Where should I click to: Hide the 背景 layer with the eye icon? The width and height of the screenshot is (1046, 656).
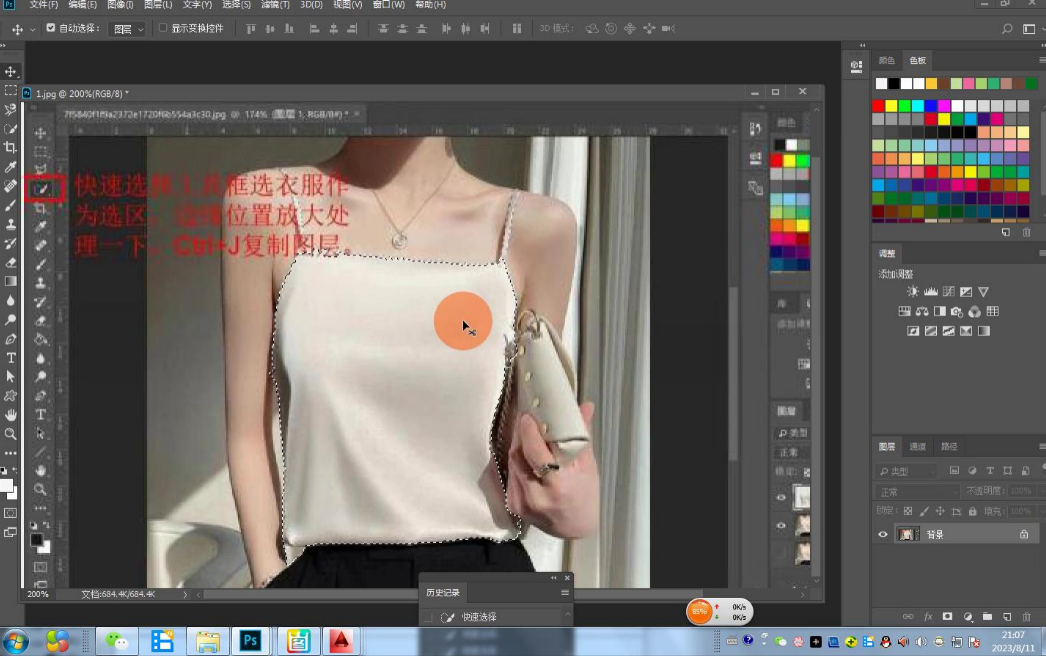pos(883,535)
